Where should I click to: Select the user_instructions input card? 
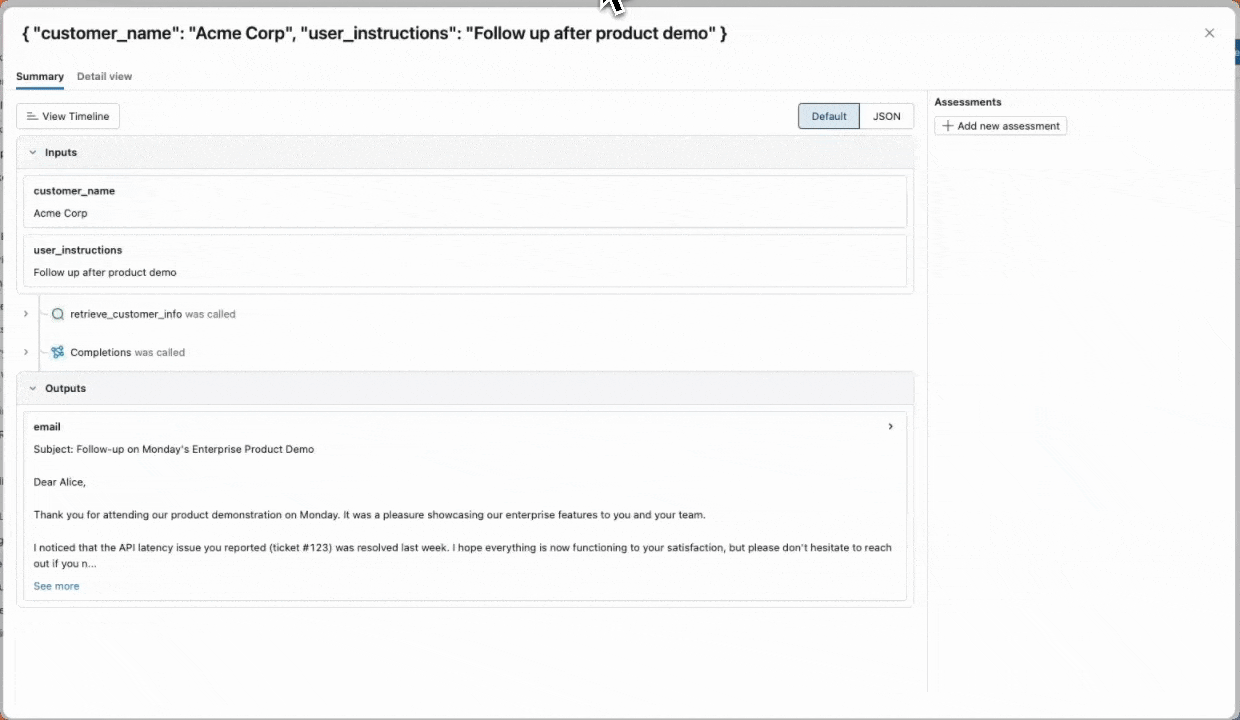[465, 261]
